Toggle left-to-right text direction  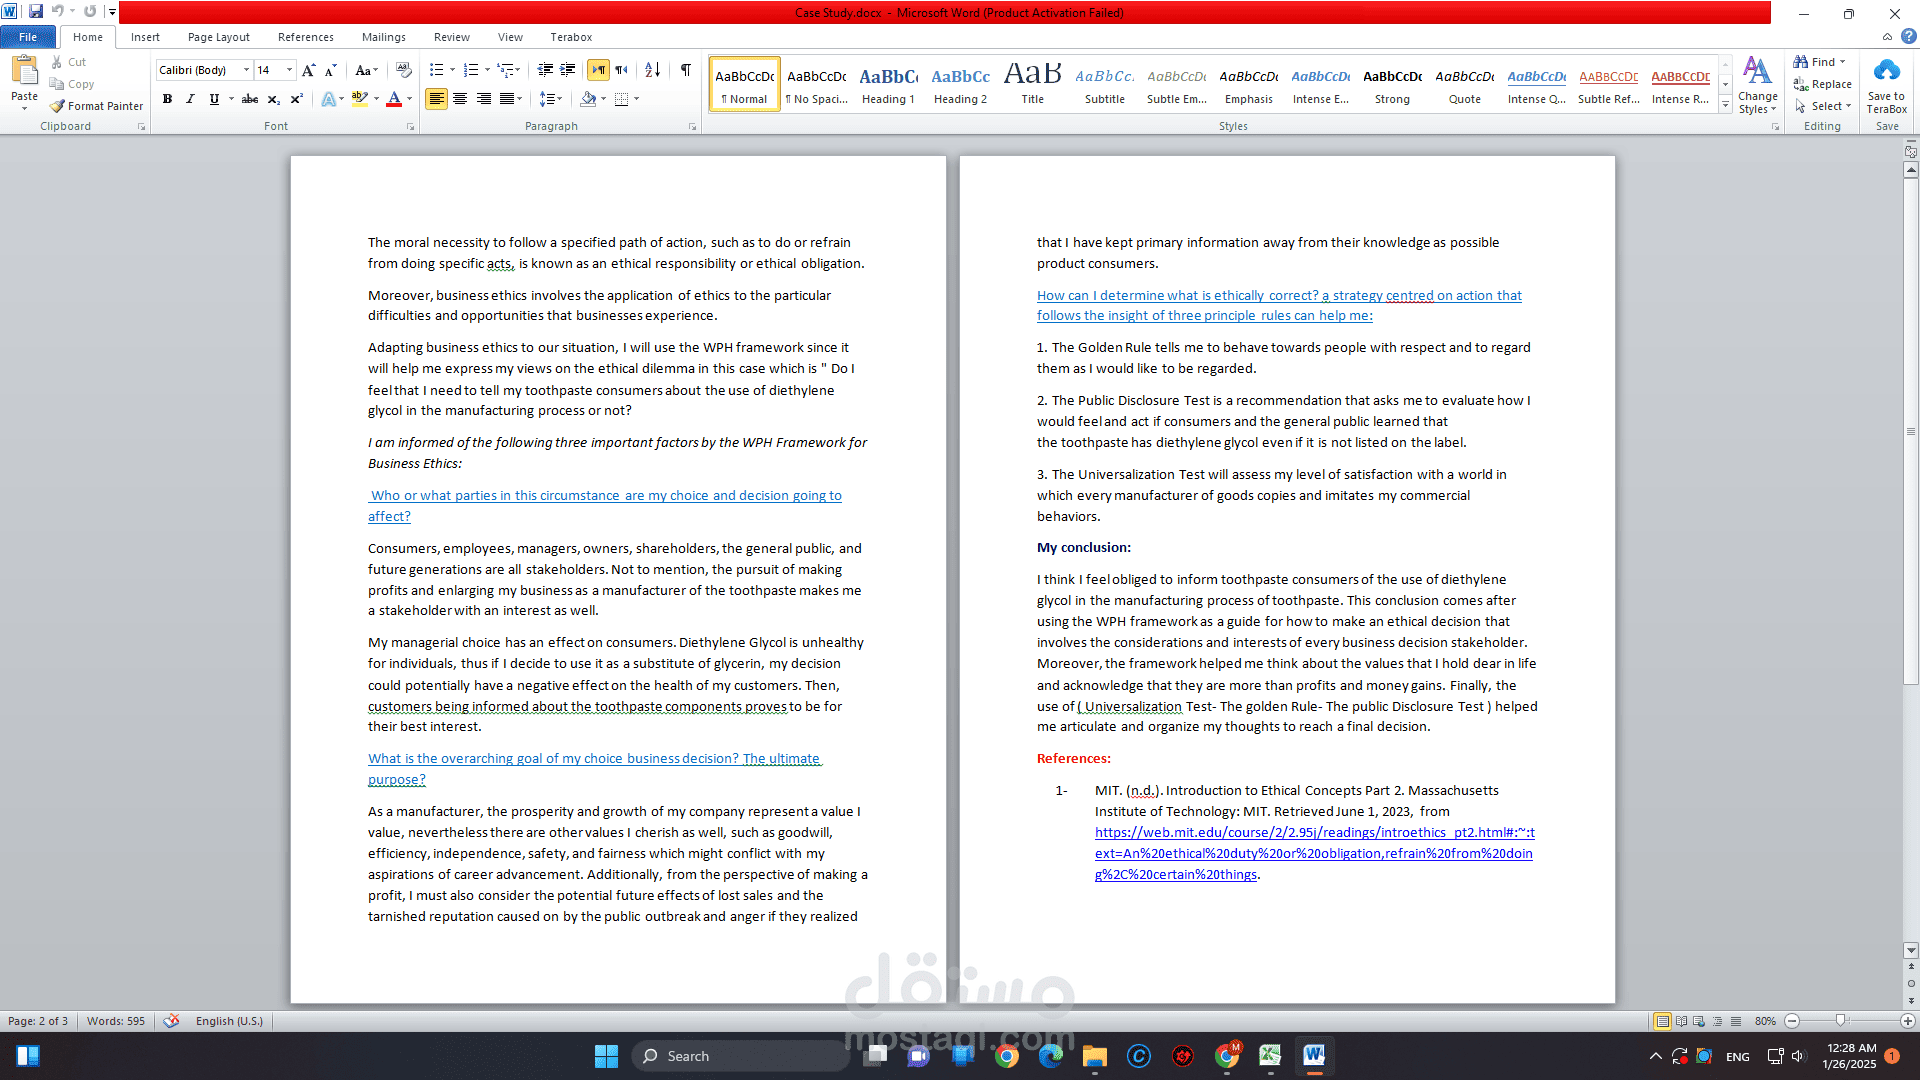[x=598, y=70]
